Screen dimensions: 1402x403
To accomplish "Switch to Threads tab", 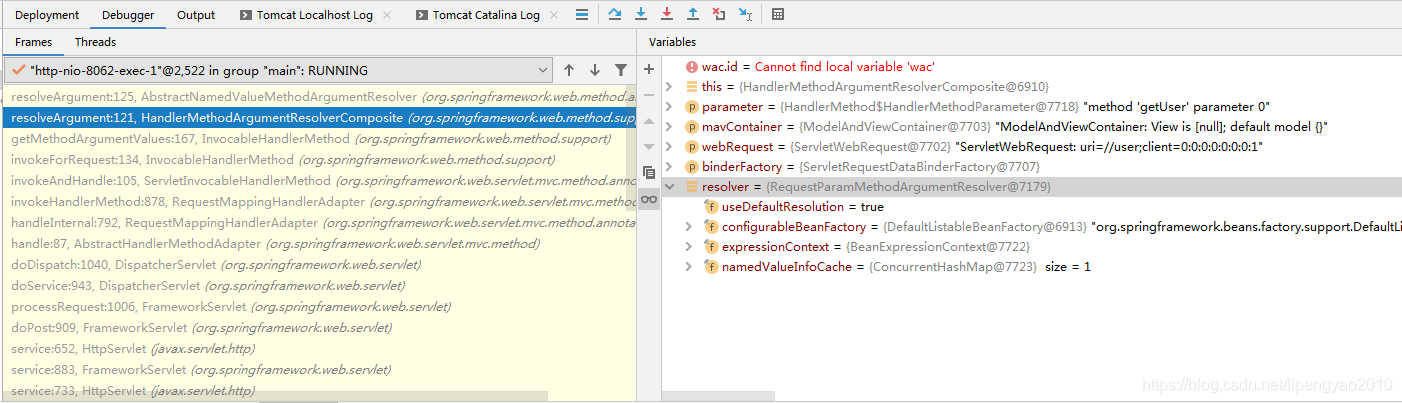I will point(95,42).
